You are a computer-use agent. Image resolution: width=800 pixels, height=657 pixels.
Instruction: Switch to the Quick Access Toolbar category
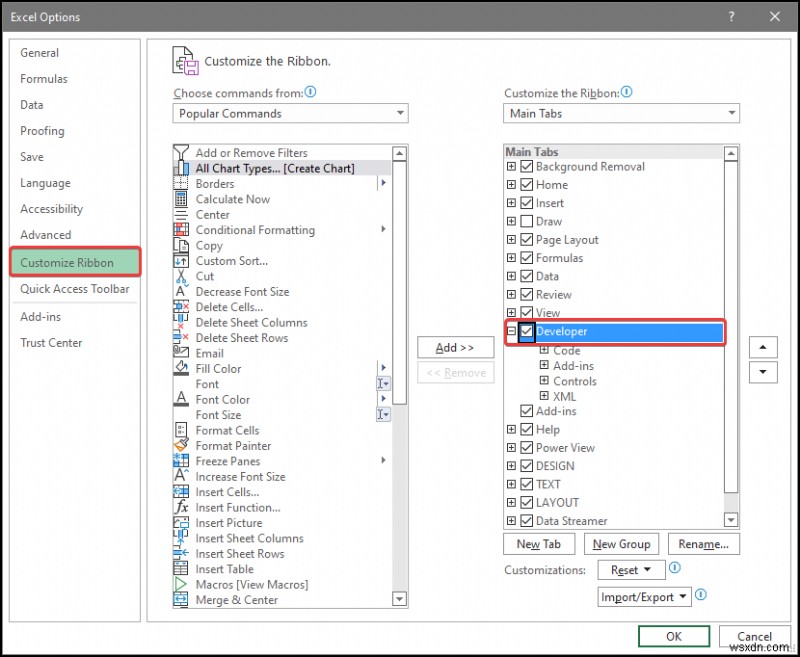coord(74,288)
